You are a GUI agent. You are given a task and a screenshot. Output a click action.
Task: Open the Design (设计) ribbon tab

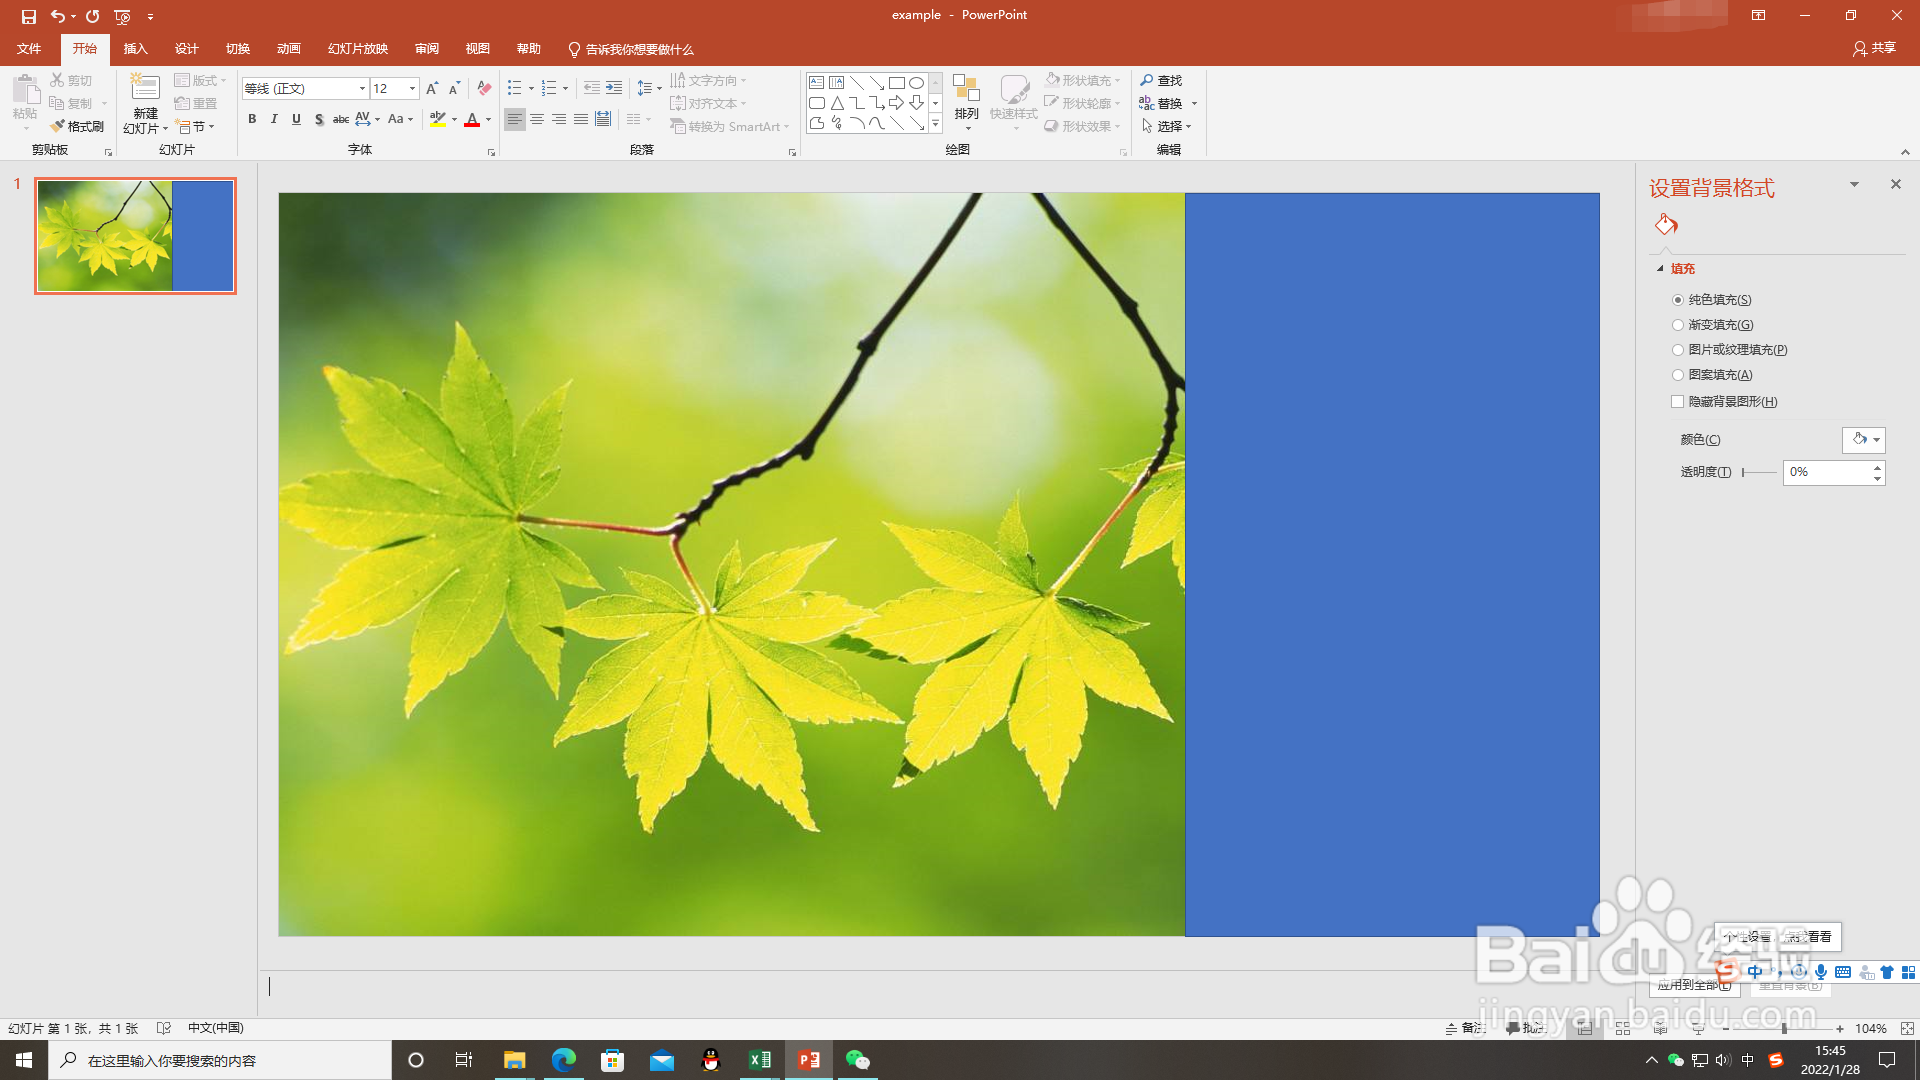pyautogui.click(x=186, y=49)
